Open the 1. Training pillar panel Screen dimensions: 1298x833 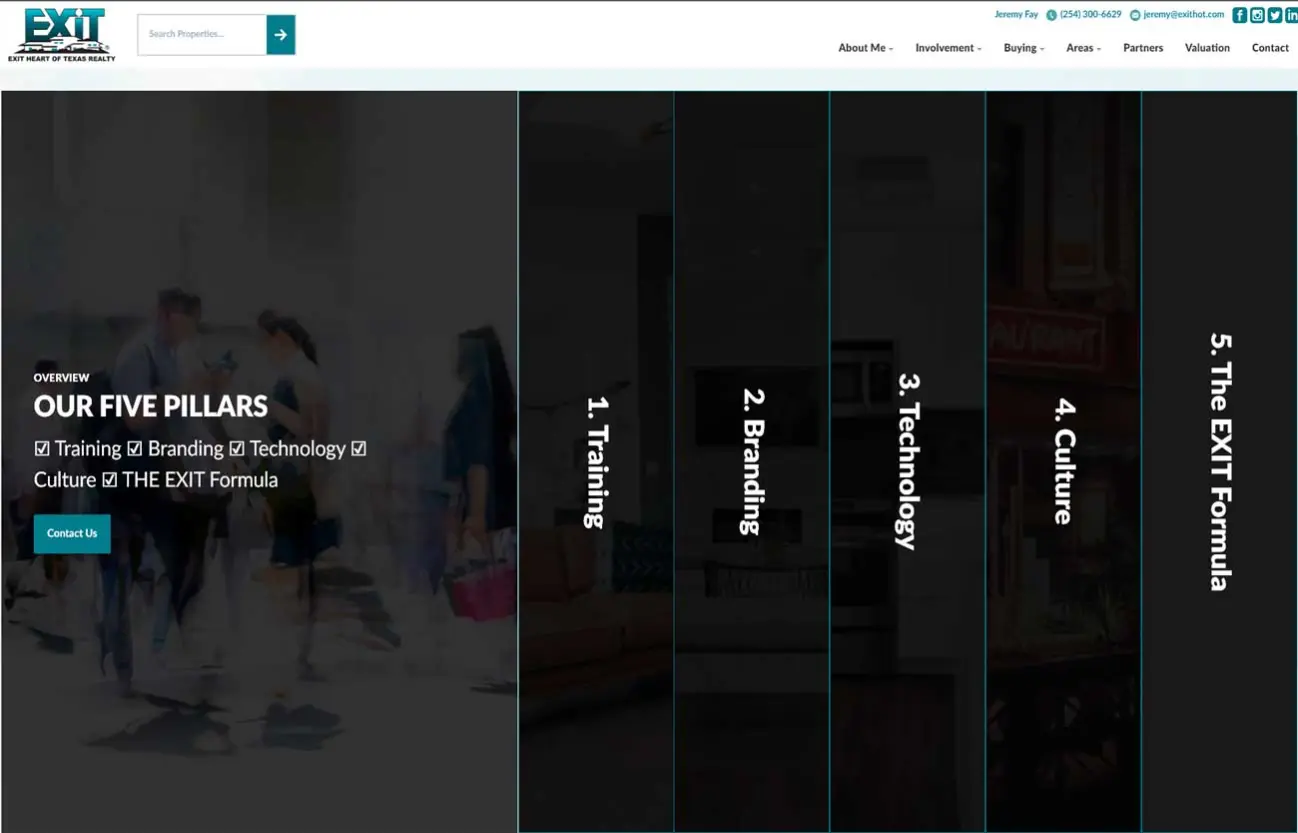[596, 461]
